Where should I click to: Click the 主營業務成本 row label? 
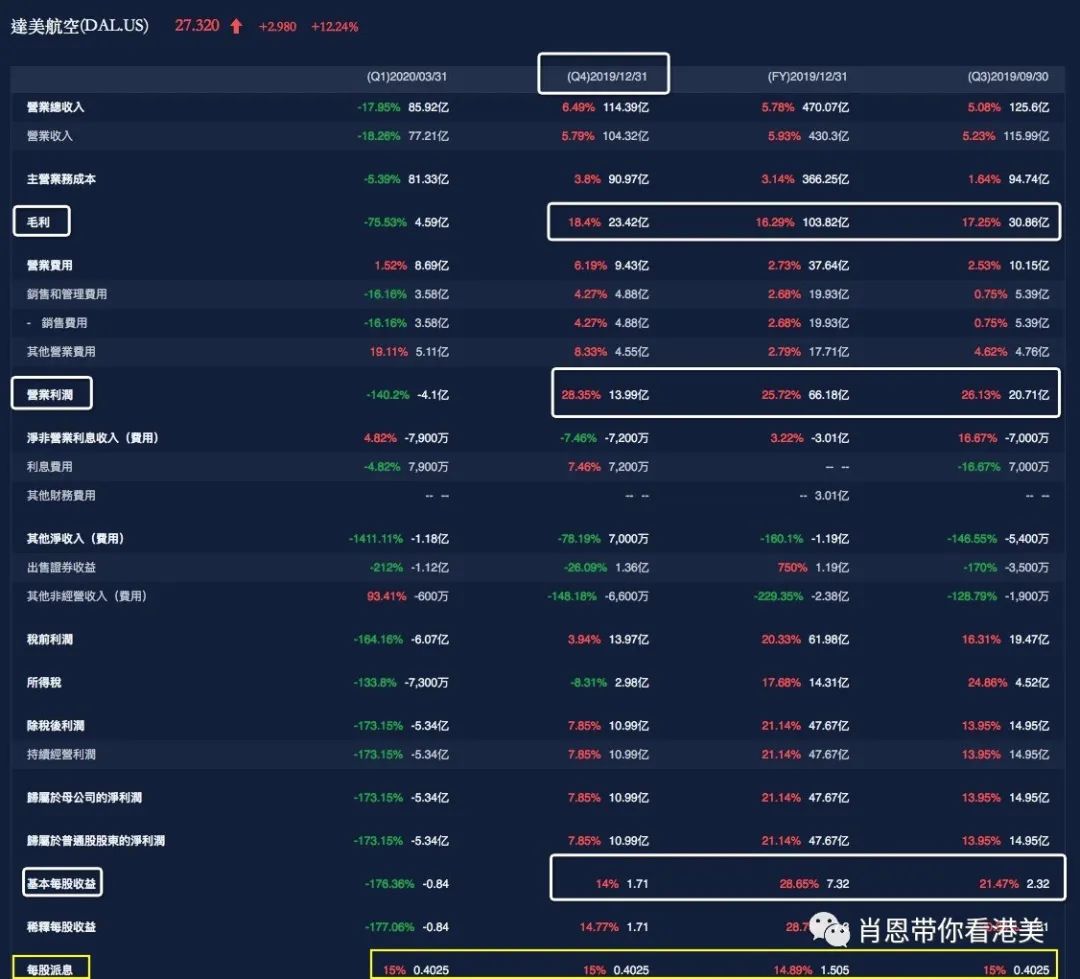pos(61,179)
